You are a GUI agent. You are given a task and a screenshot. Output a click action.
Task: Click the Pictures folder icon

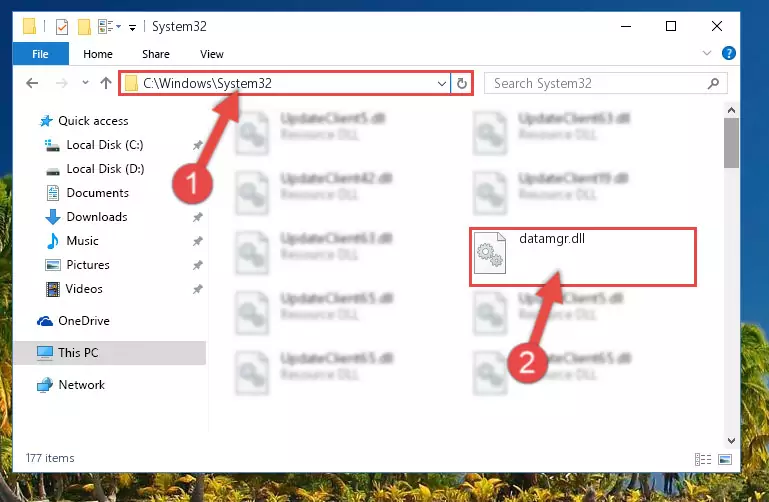[x=52, y=265]
